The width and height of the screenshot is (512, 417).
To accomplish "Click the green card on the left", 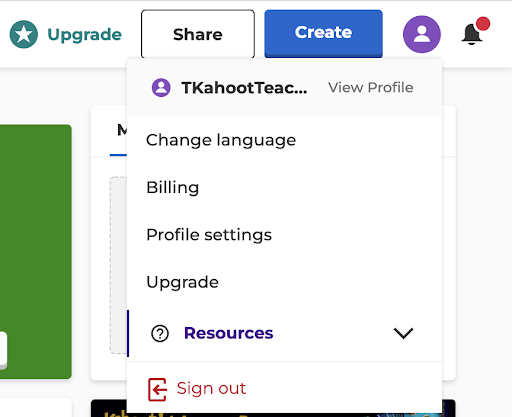I will coord(36,252).
